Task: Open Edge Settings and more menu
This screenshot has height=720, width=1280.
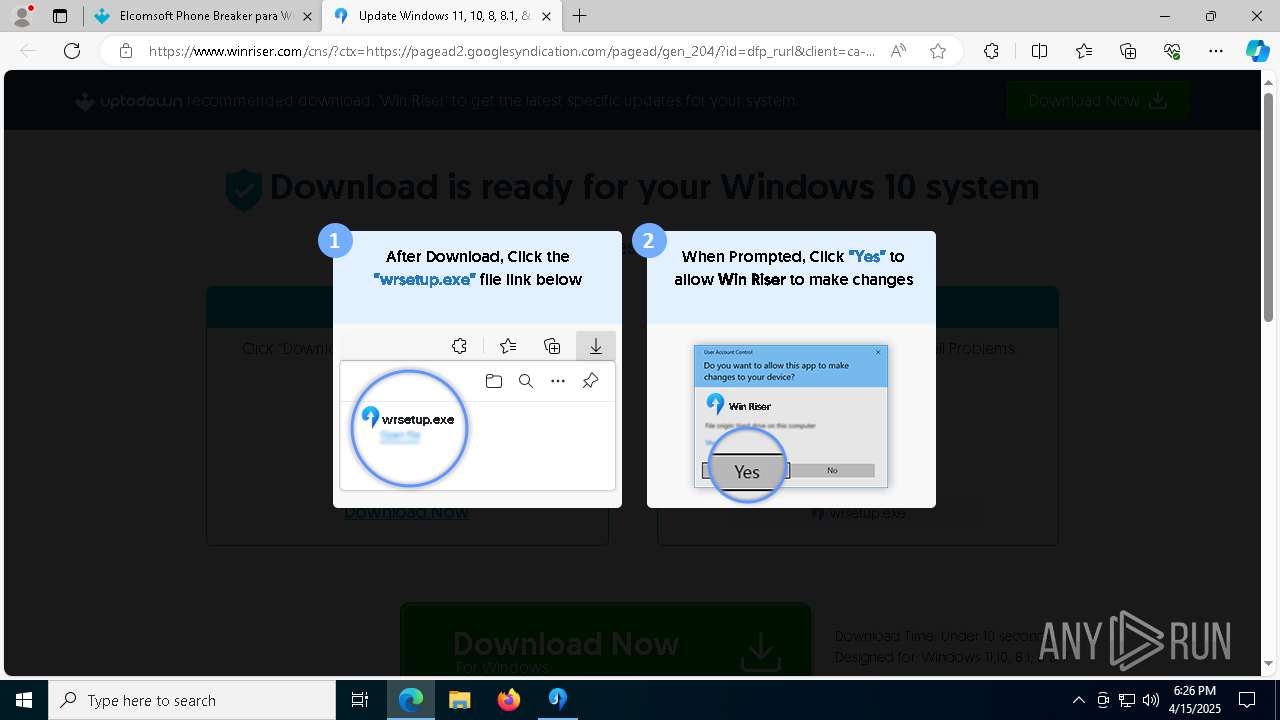Action: point(1216,51)
